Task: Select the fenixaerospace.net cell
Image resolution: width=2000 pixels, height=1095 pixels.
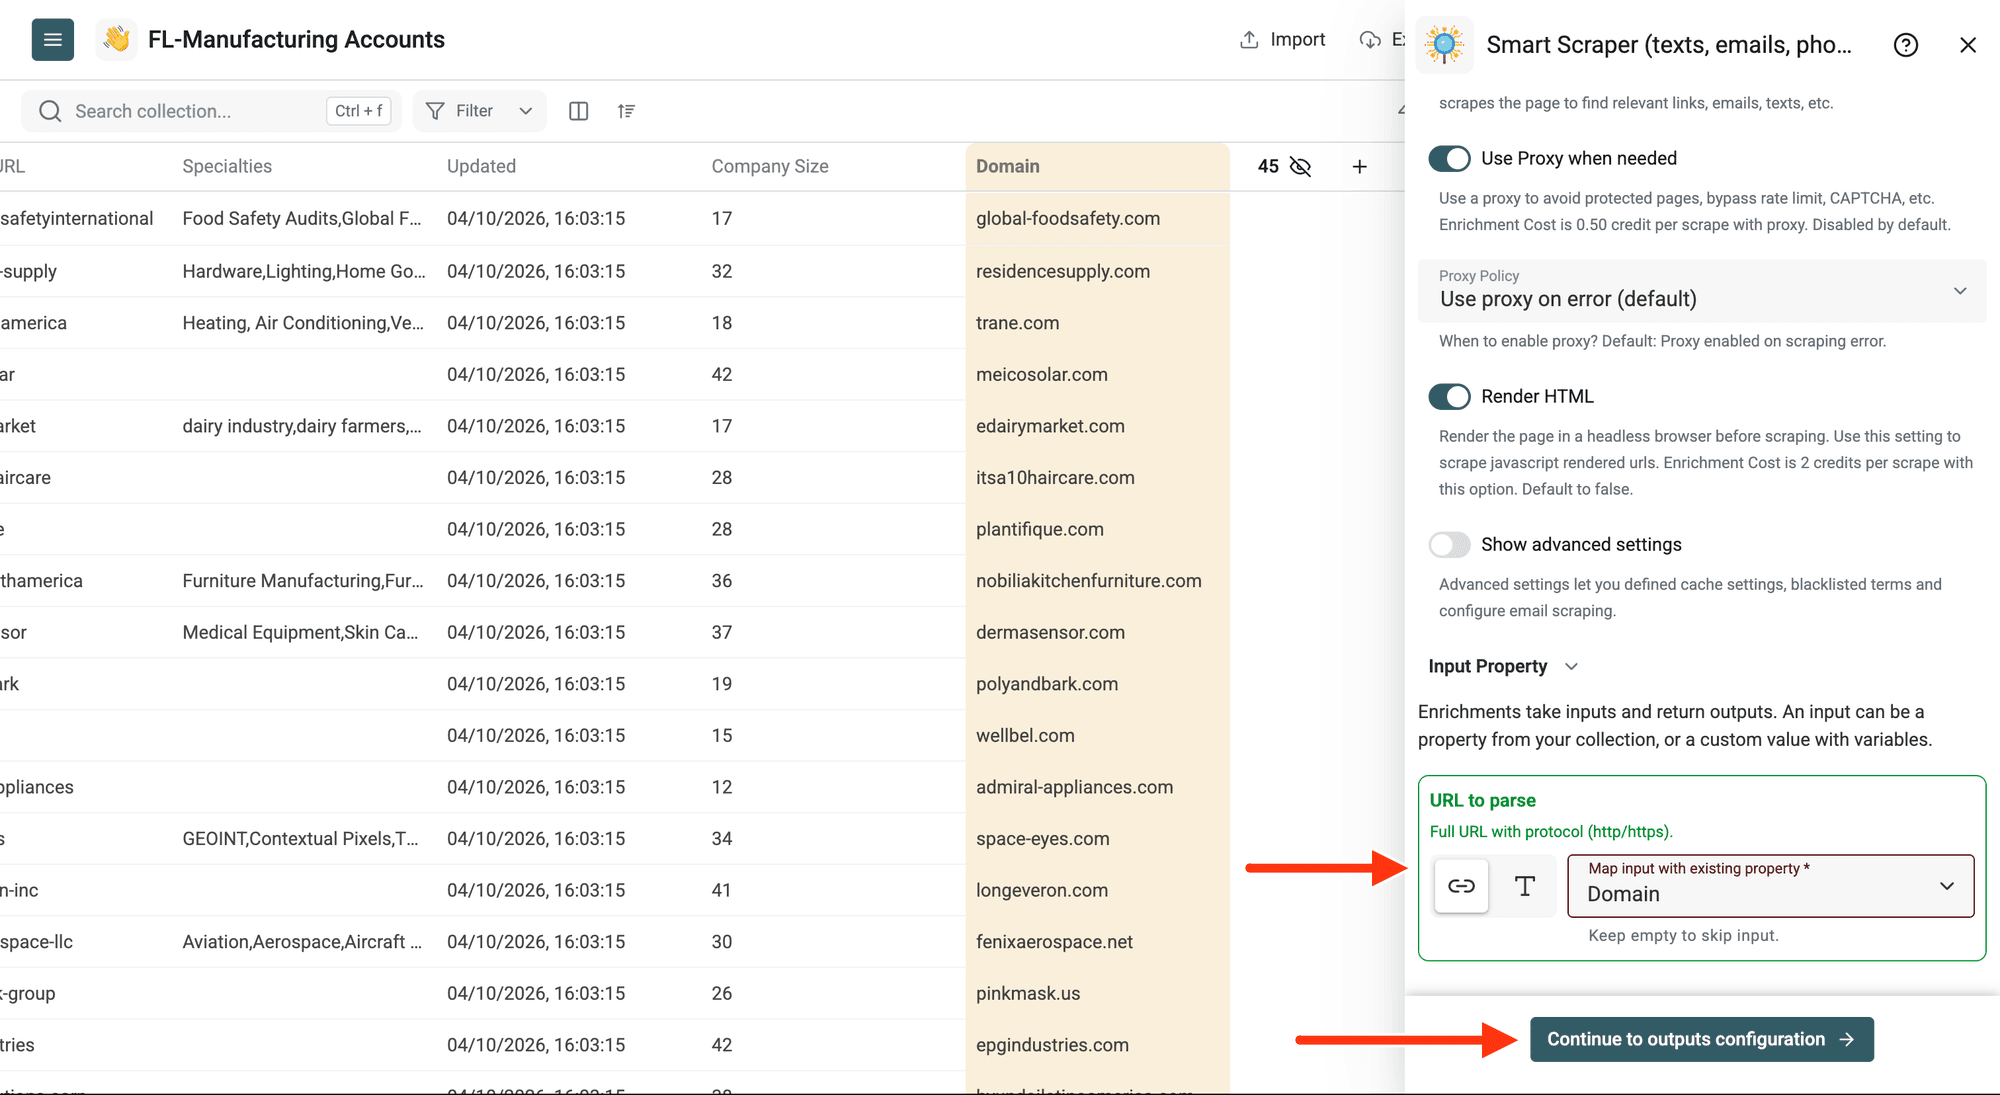Action: coord(1097,942)
